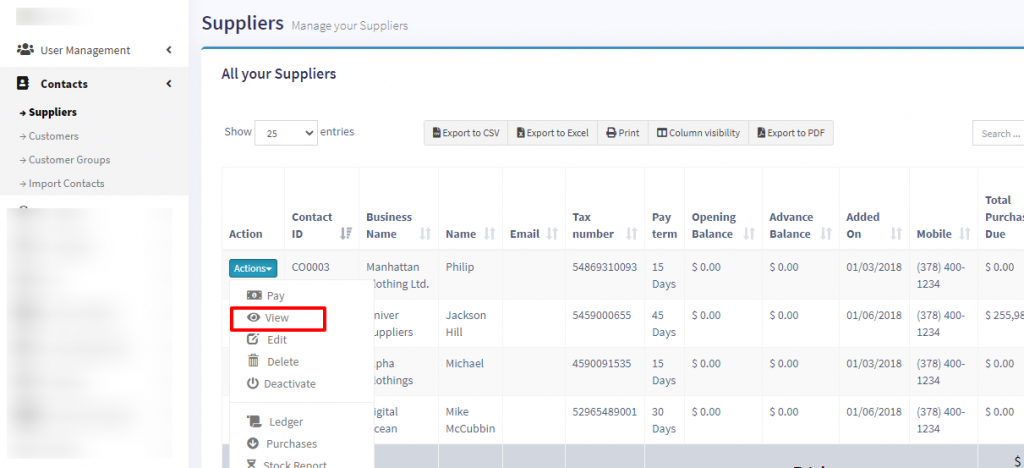Click the Contacts address book icon

tap(24, 84)
